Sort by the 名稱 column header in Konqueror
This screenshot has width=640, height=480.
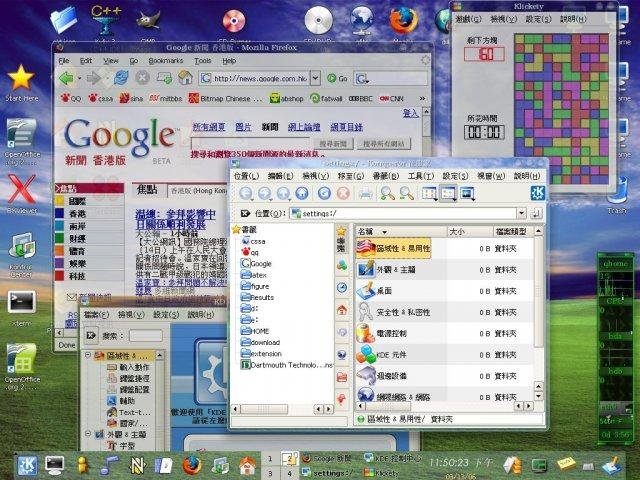pyautogui.click(x=401, y=231)
